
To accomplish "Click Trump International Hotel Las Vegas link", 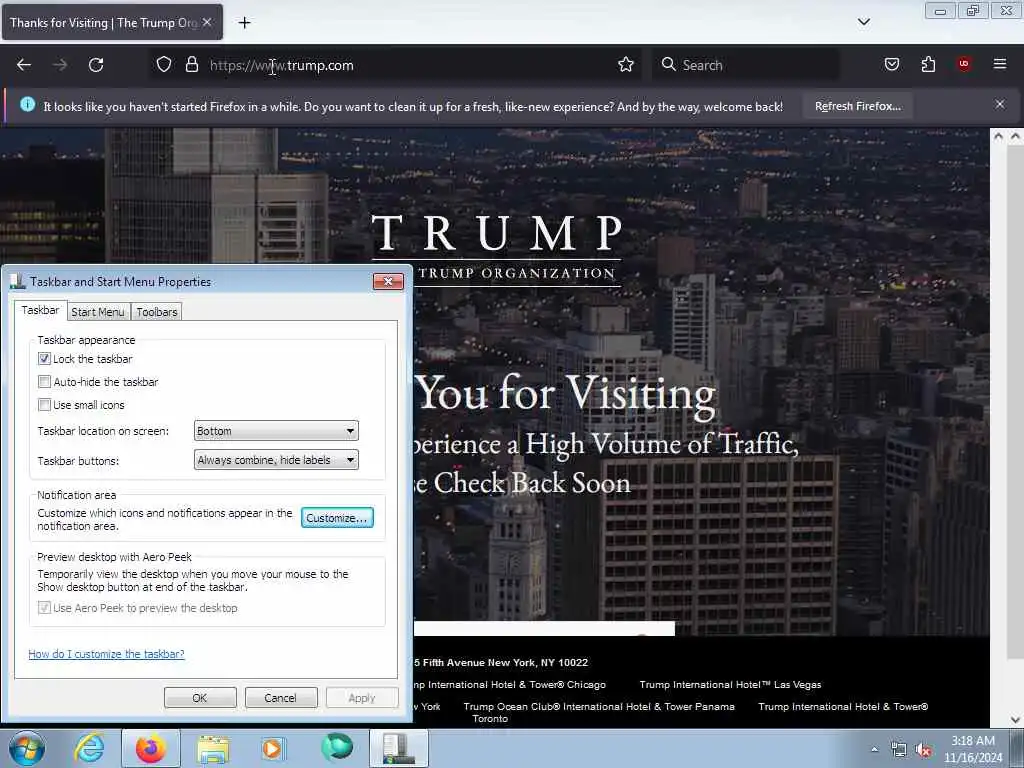I will [730, 684].
